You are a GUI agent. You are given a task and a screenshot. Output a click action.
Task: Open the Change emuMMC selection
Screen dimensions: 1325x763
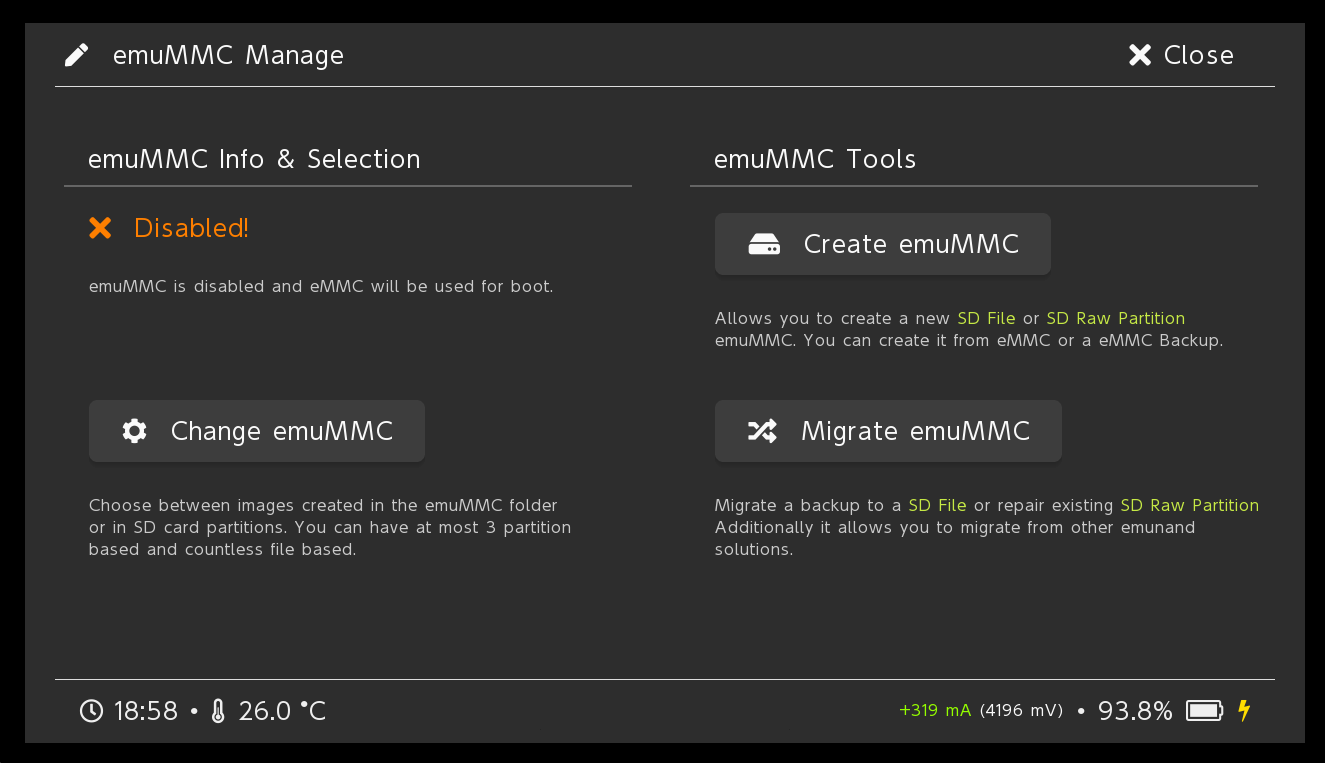[x=257, y=431]
